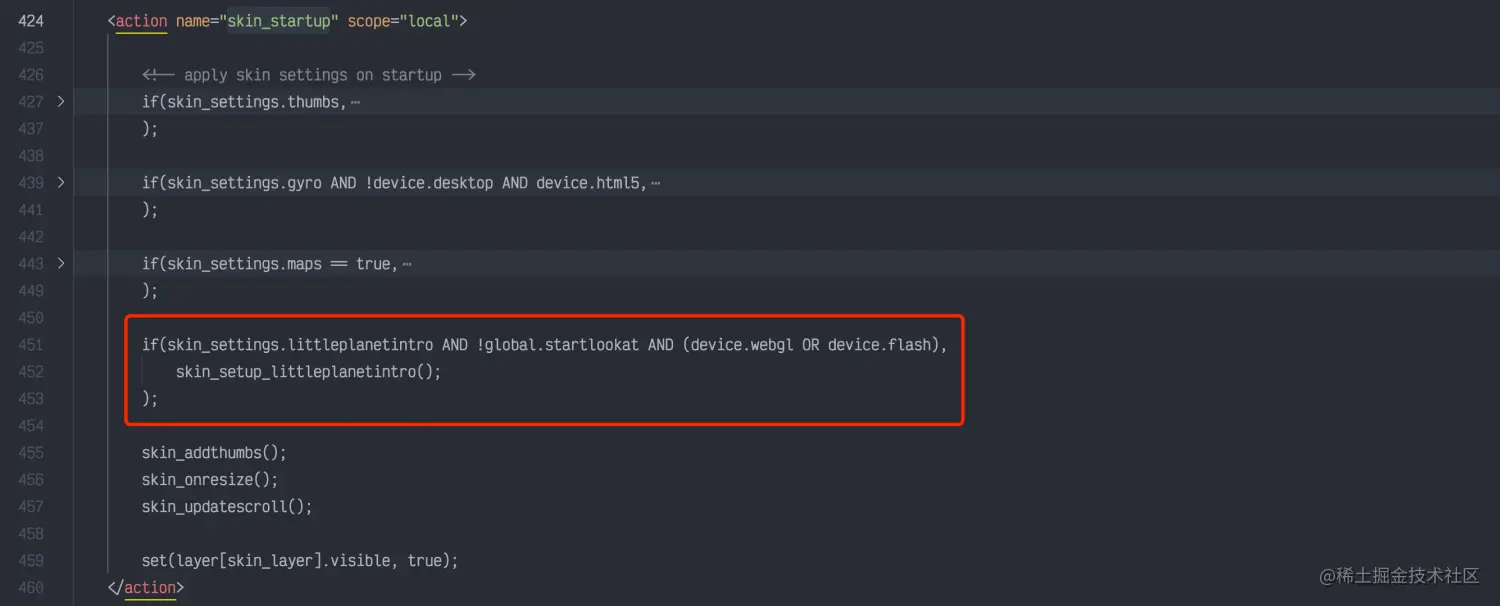Click the opening action tag name
Screen dimensions: 1500x606
[x=141, y=21]
